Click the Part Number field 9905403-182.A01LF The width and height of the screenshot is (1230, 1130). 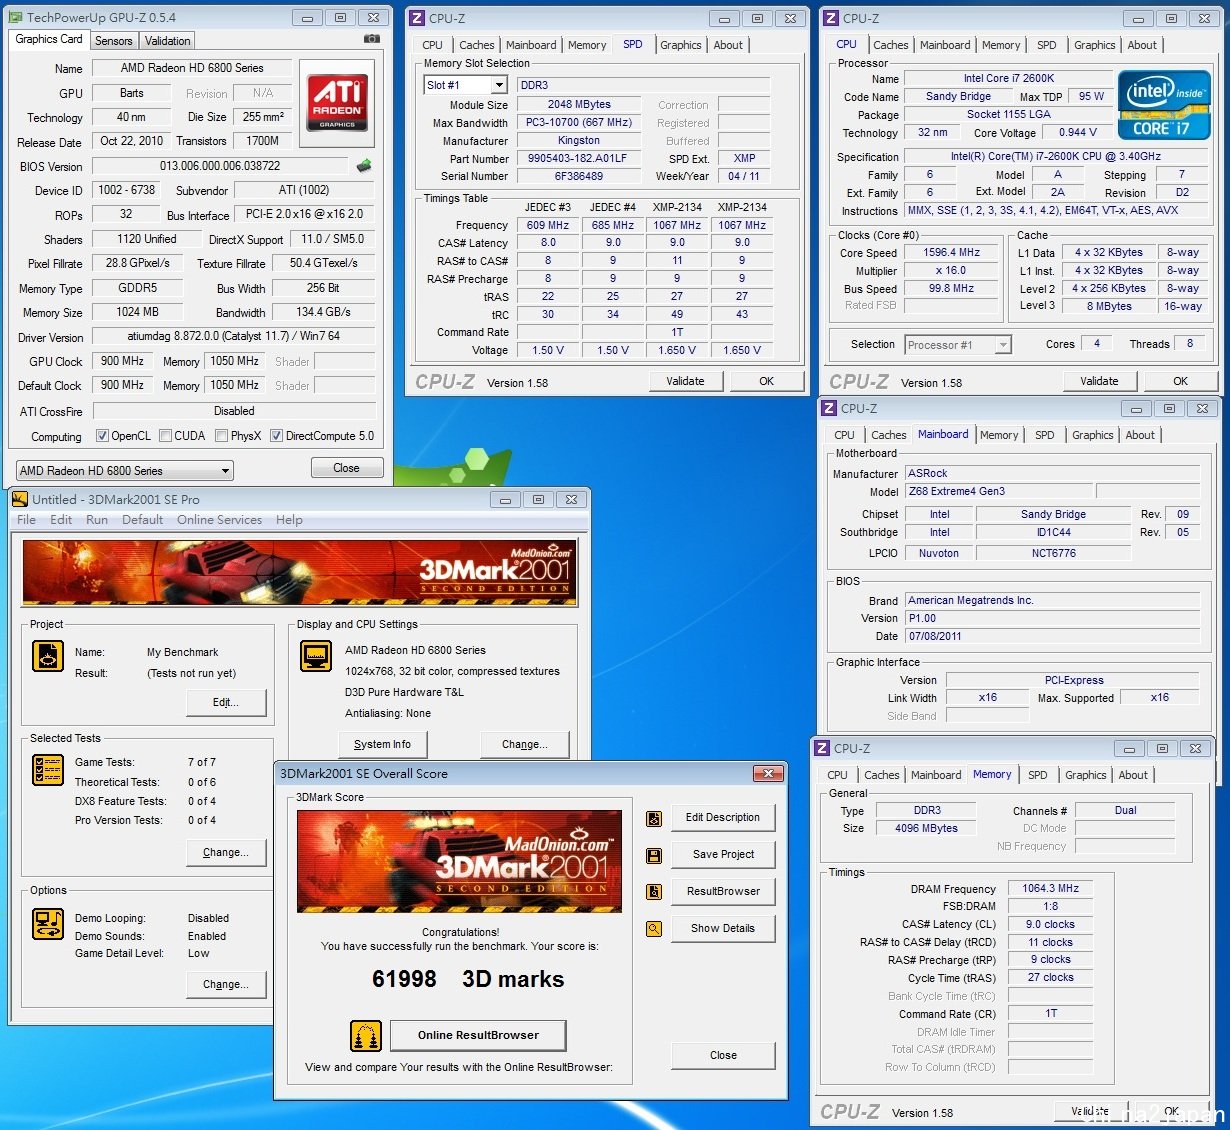577,158
